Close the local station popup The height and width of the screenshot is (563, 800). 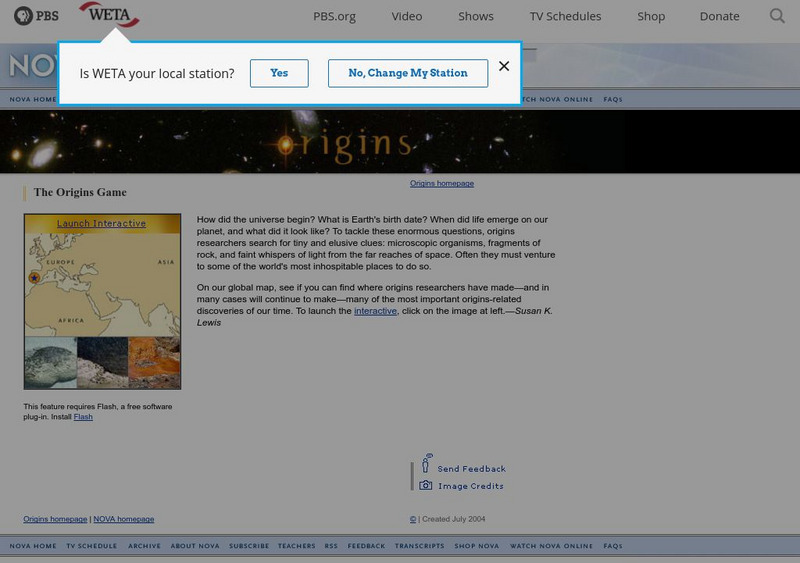504,66
